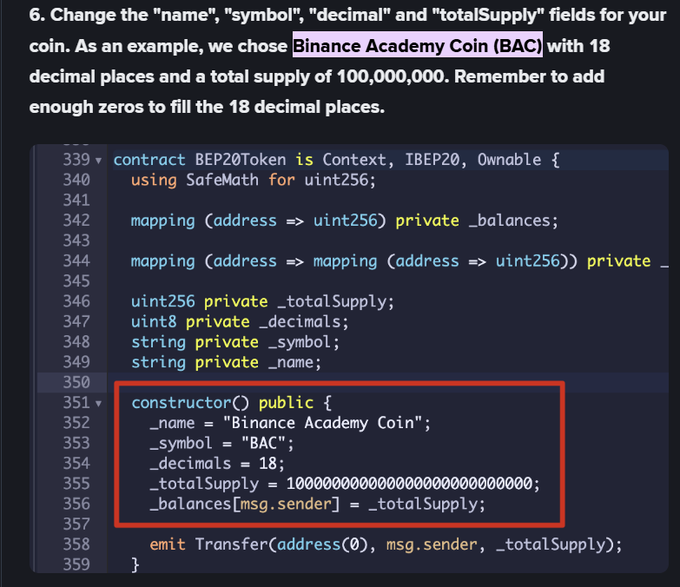This screenshot has height=587, width=680.
Task: Click the 'emit Transfer' statement
Action: pyautogui.click(x=386, y=545)
